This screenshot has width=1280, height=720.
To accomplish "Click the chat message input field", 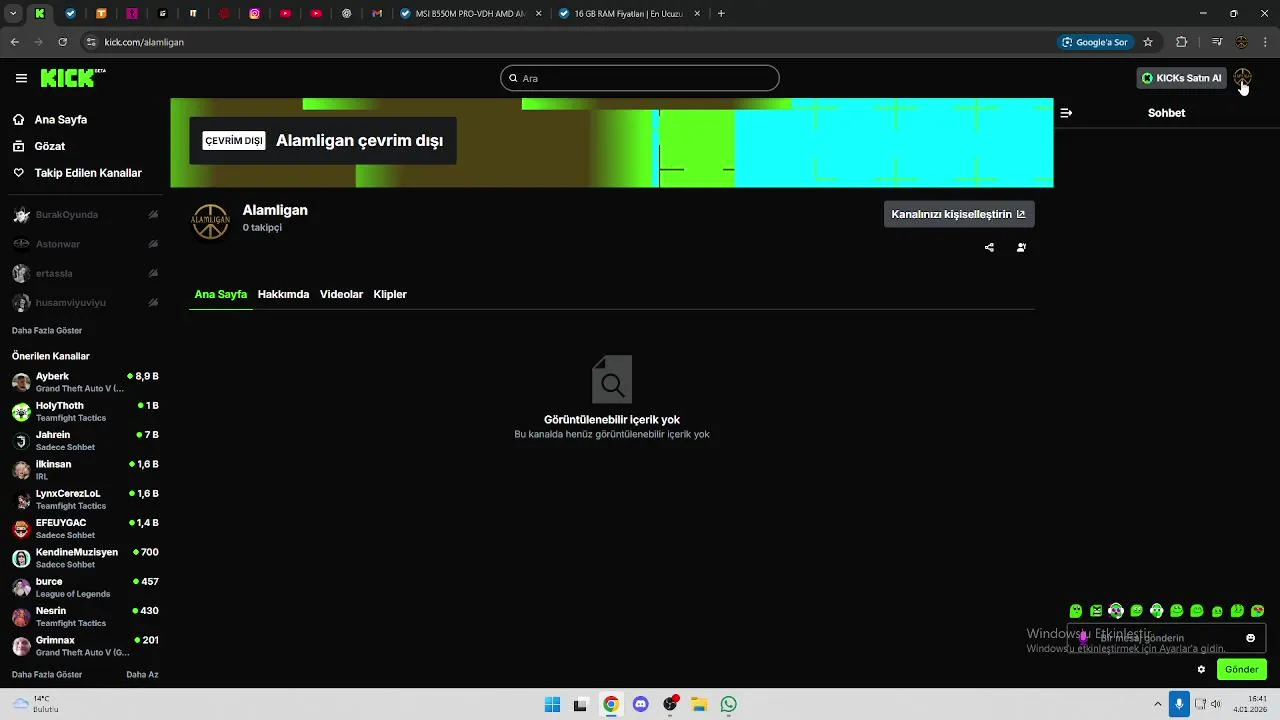I will [x=1166, y=638].
